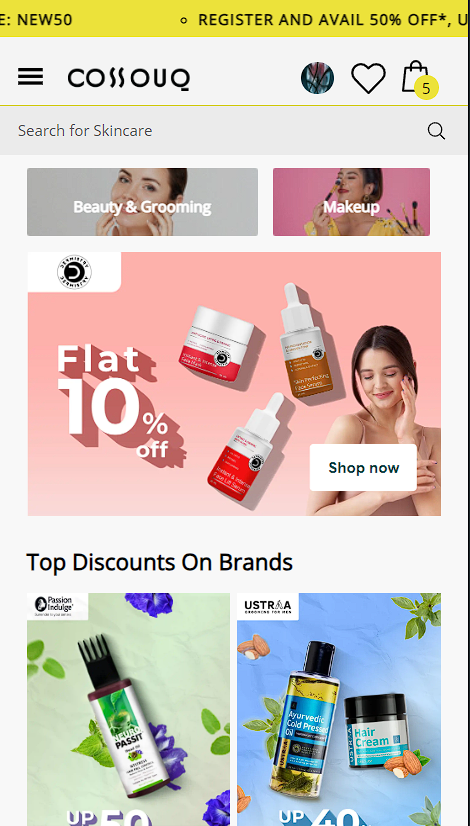Click the cart count badge showing 5

[426, 88]
